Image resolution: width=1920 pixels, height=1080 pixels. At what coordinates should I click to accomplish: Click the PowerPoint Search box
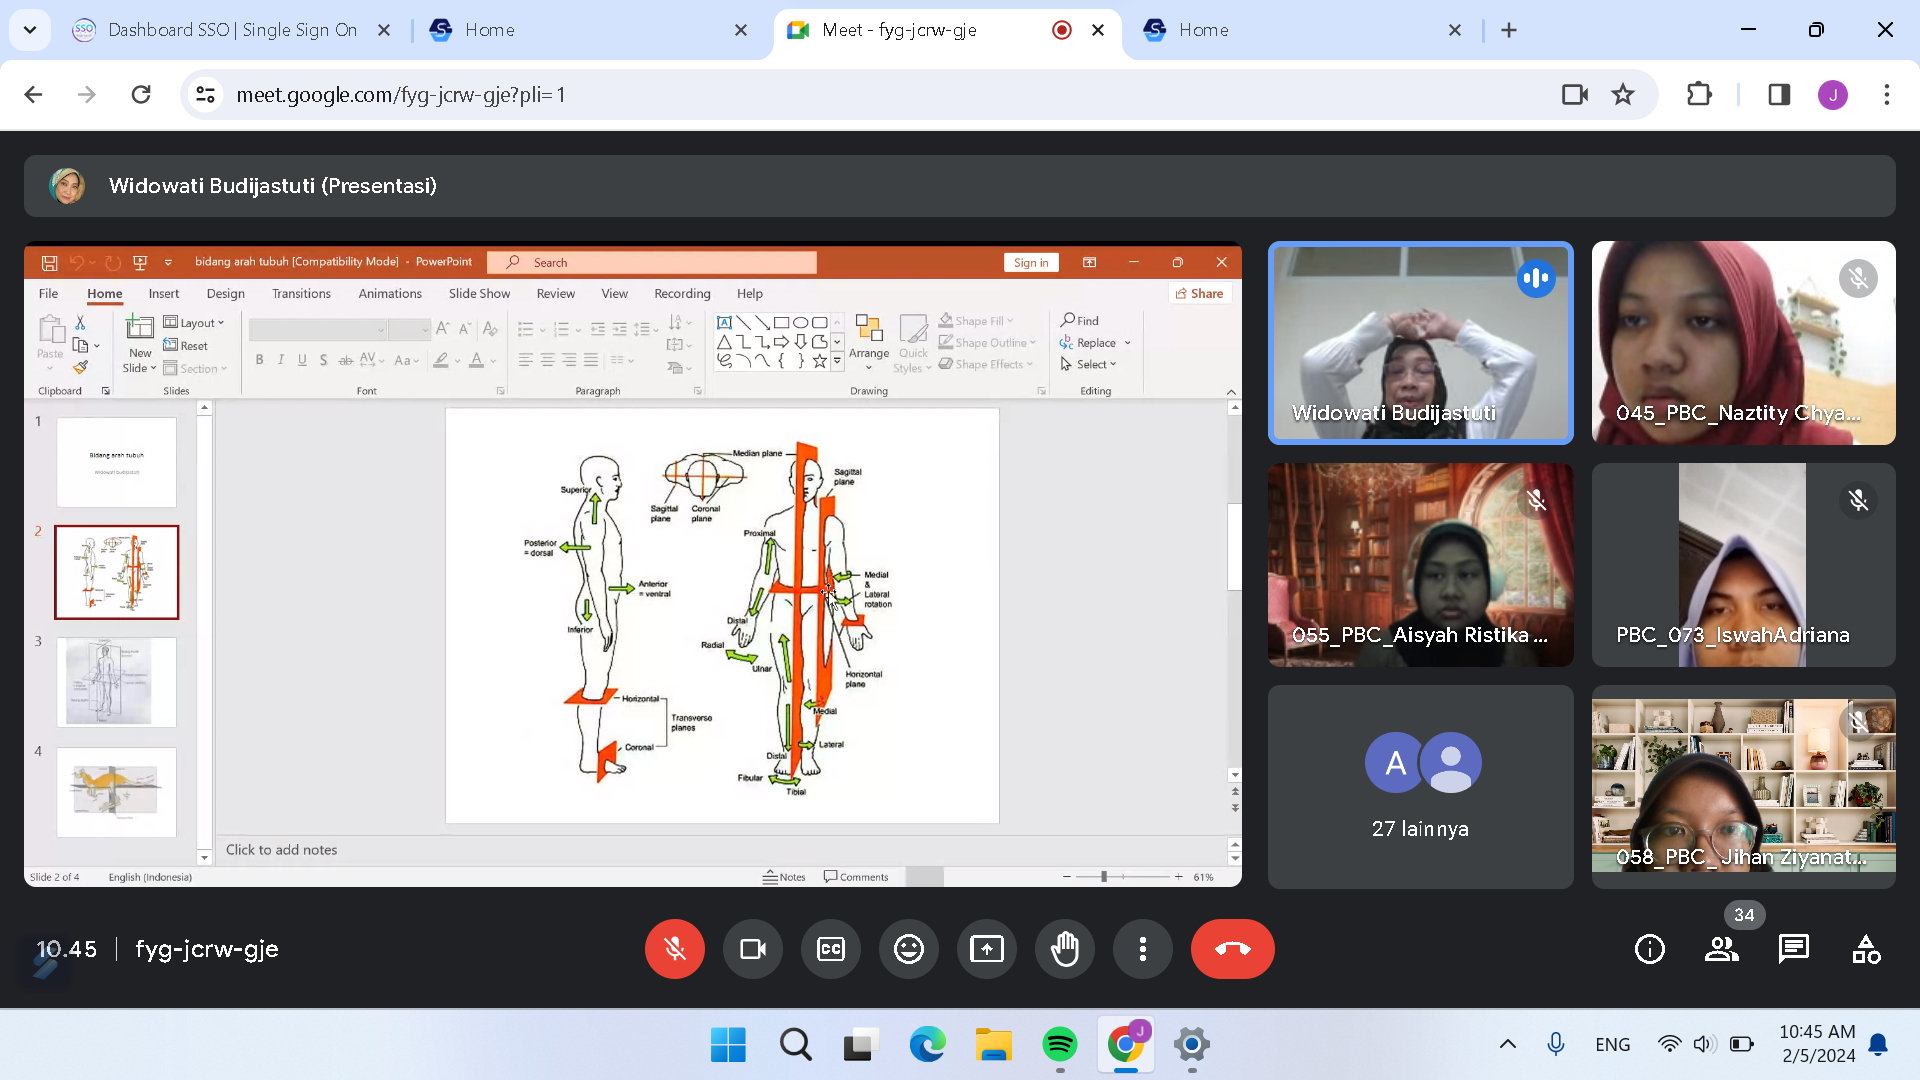652,262
